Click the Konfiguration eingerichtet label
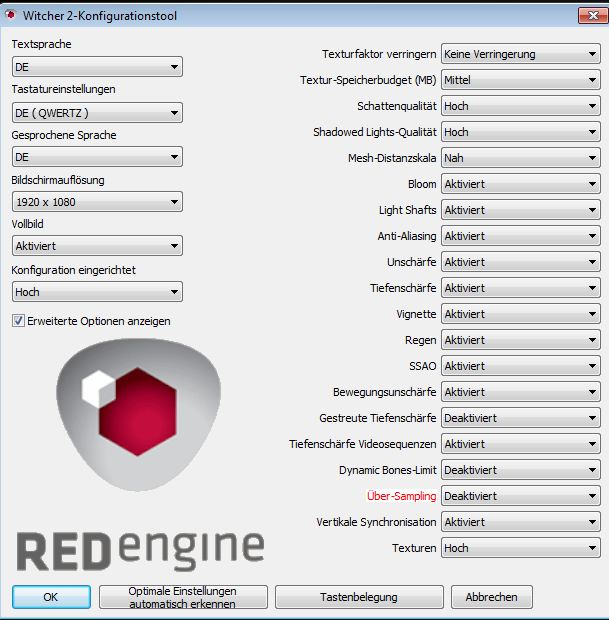Image resolution: width=609 pixels, height=620 pixels. [x=74, y=270]
